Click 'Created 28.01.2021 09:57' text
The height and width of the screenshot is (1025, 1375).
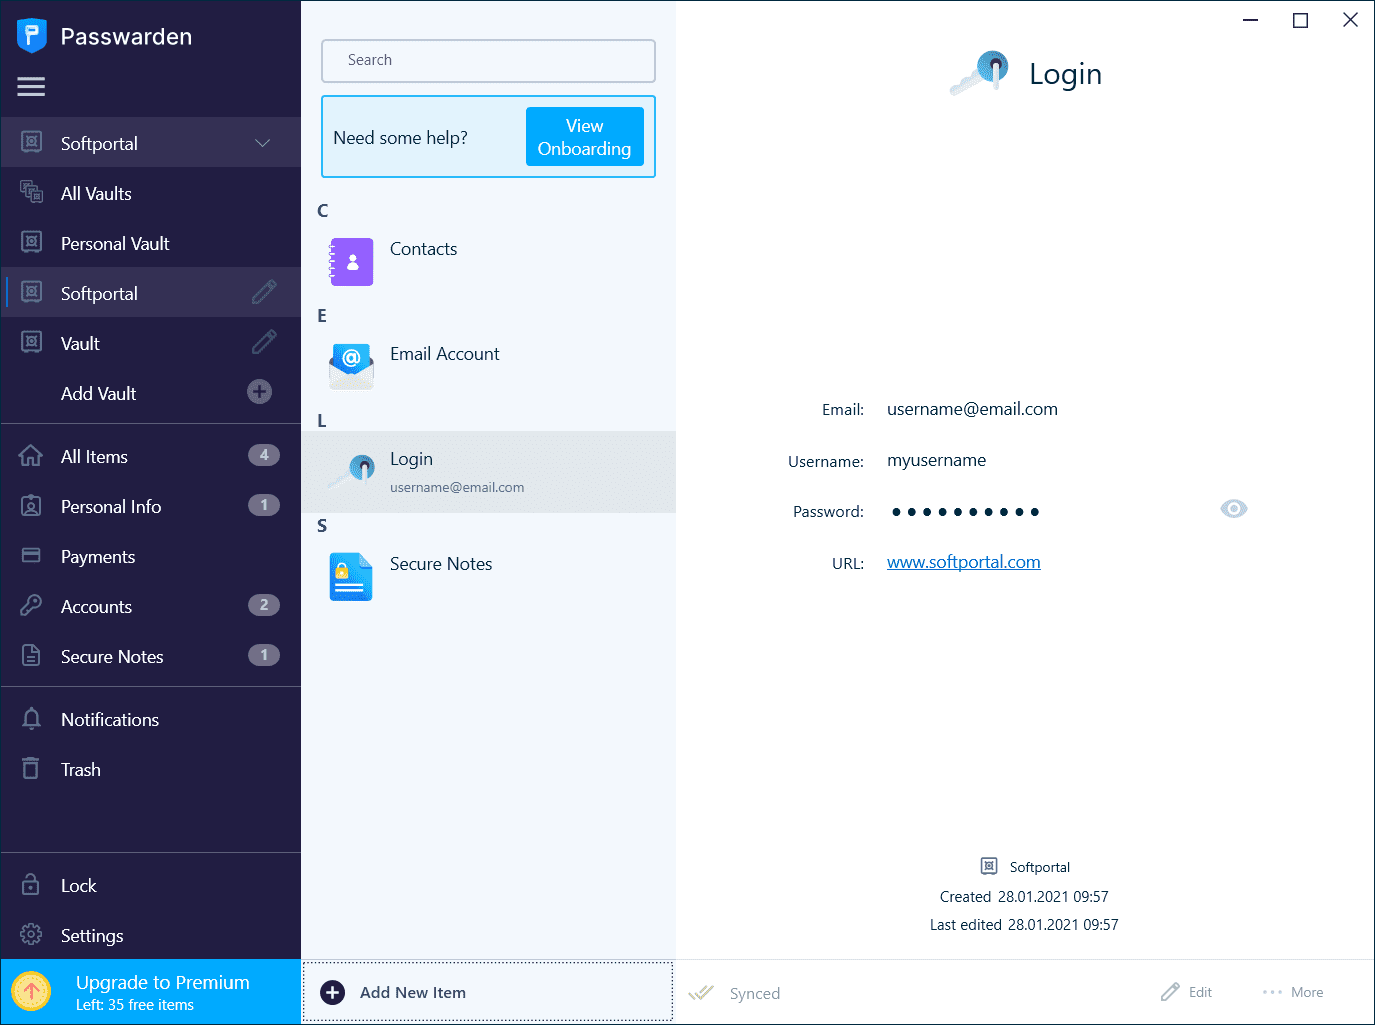click(x=1024, y=897)
